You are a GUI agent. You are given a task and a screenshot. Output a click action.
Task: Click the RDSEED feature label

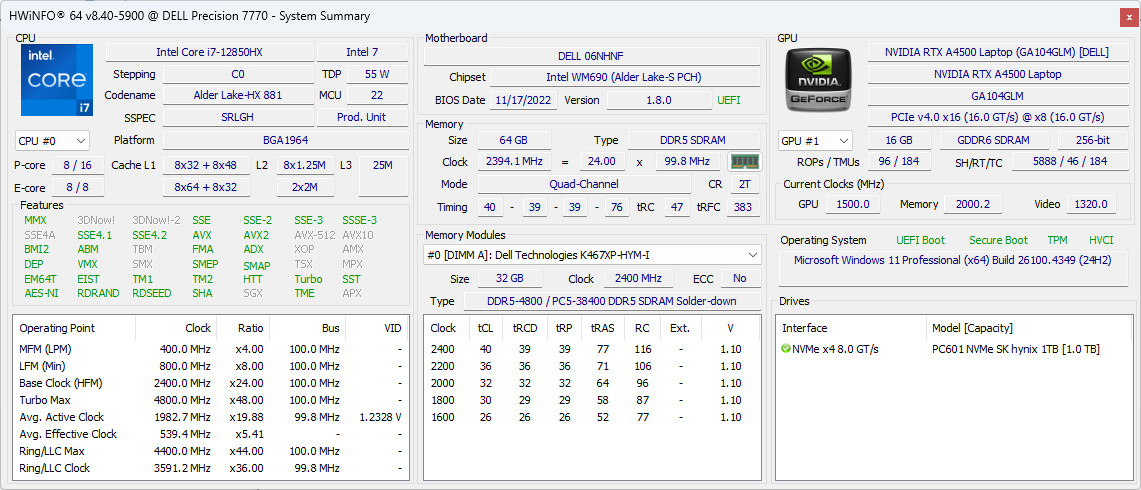tap(151, 293)
